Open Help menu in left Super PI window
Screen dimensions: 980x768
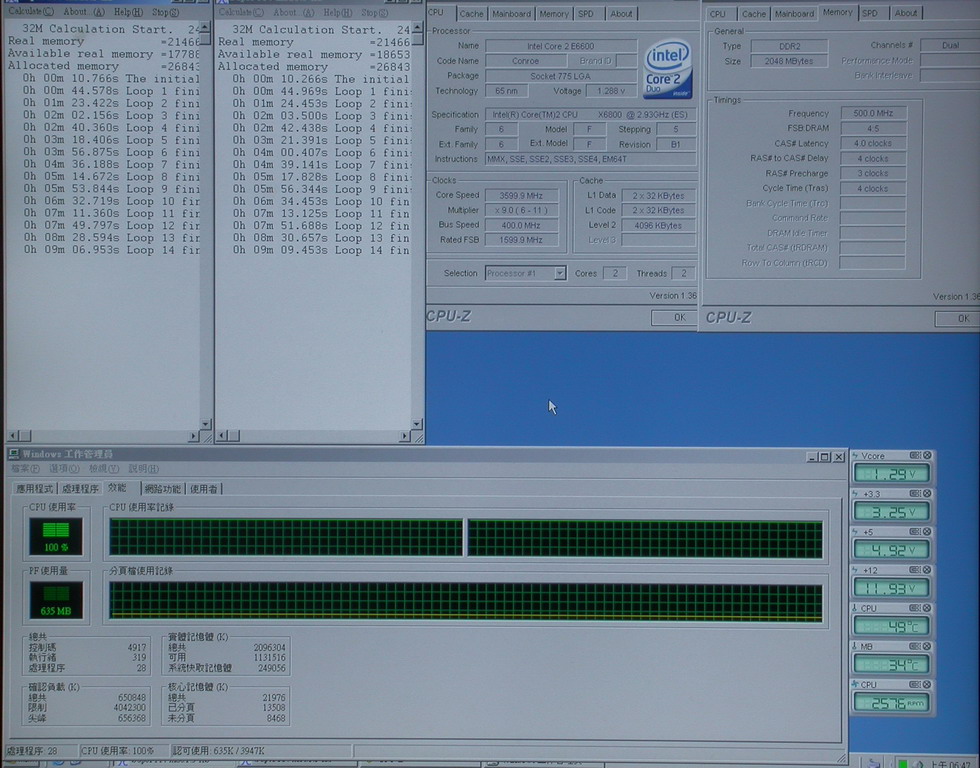[128, 12]
